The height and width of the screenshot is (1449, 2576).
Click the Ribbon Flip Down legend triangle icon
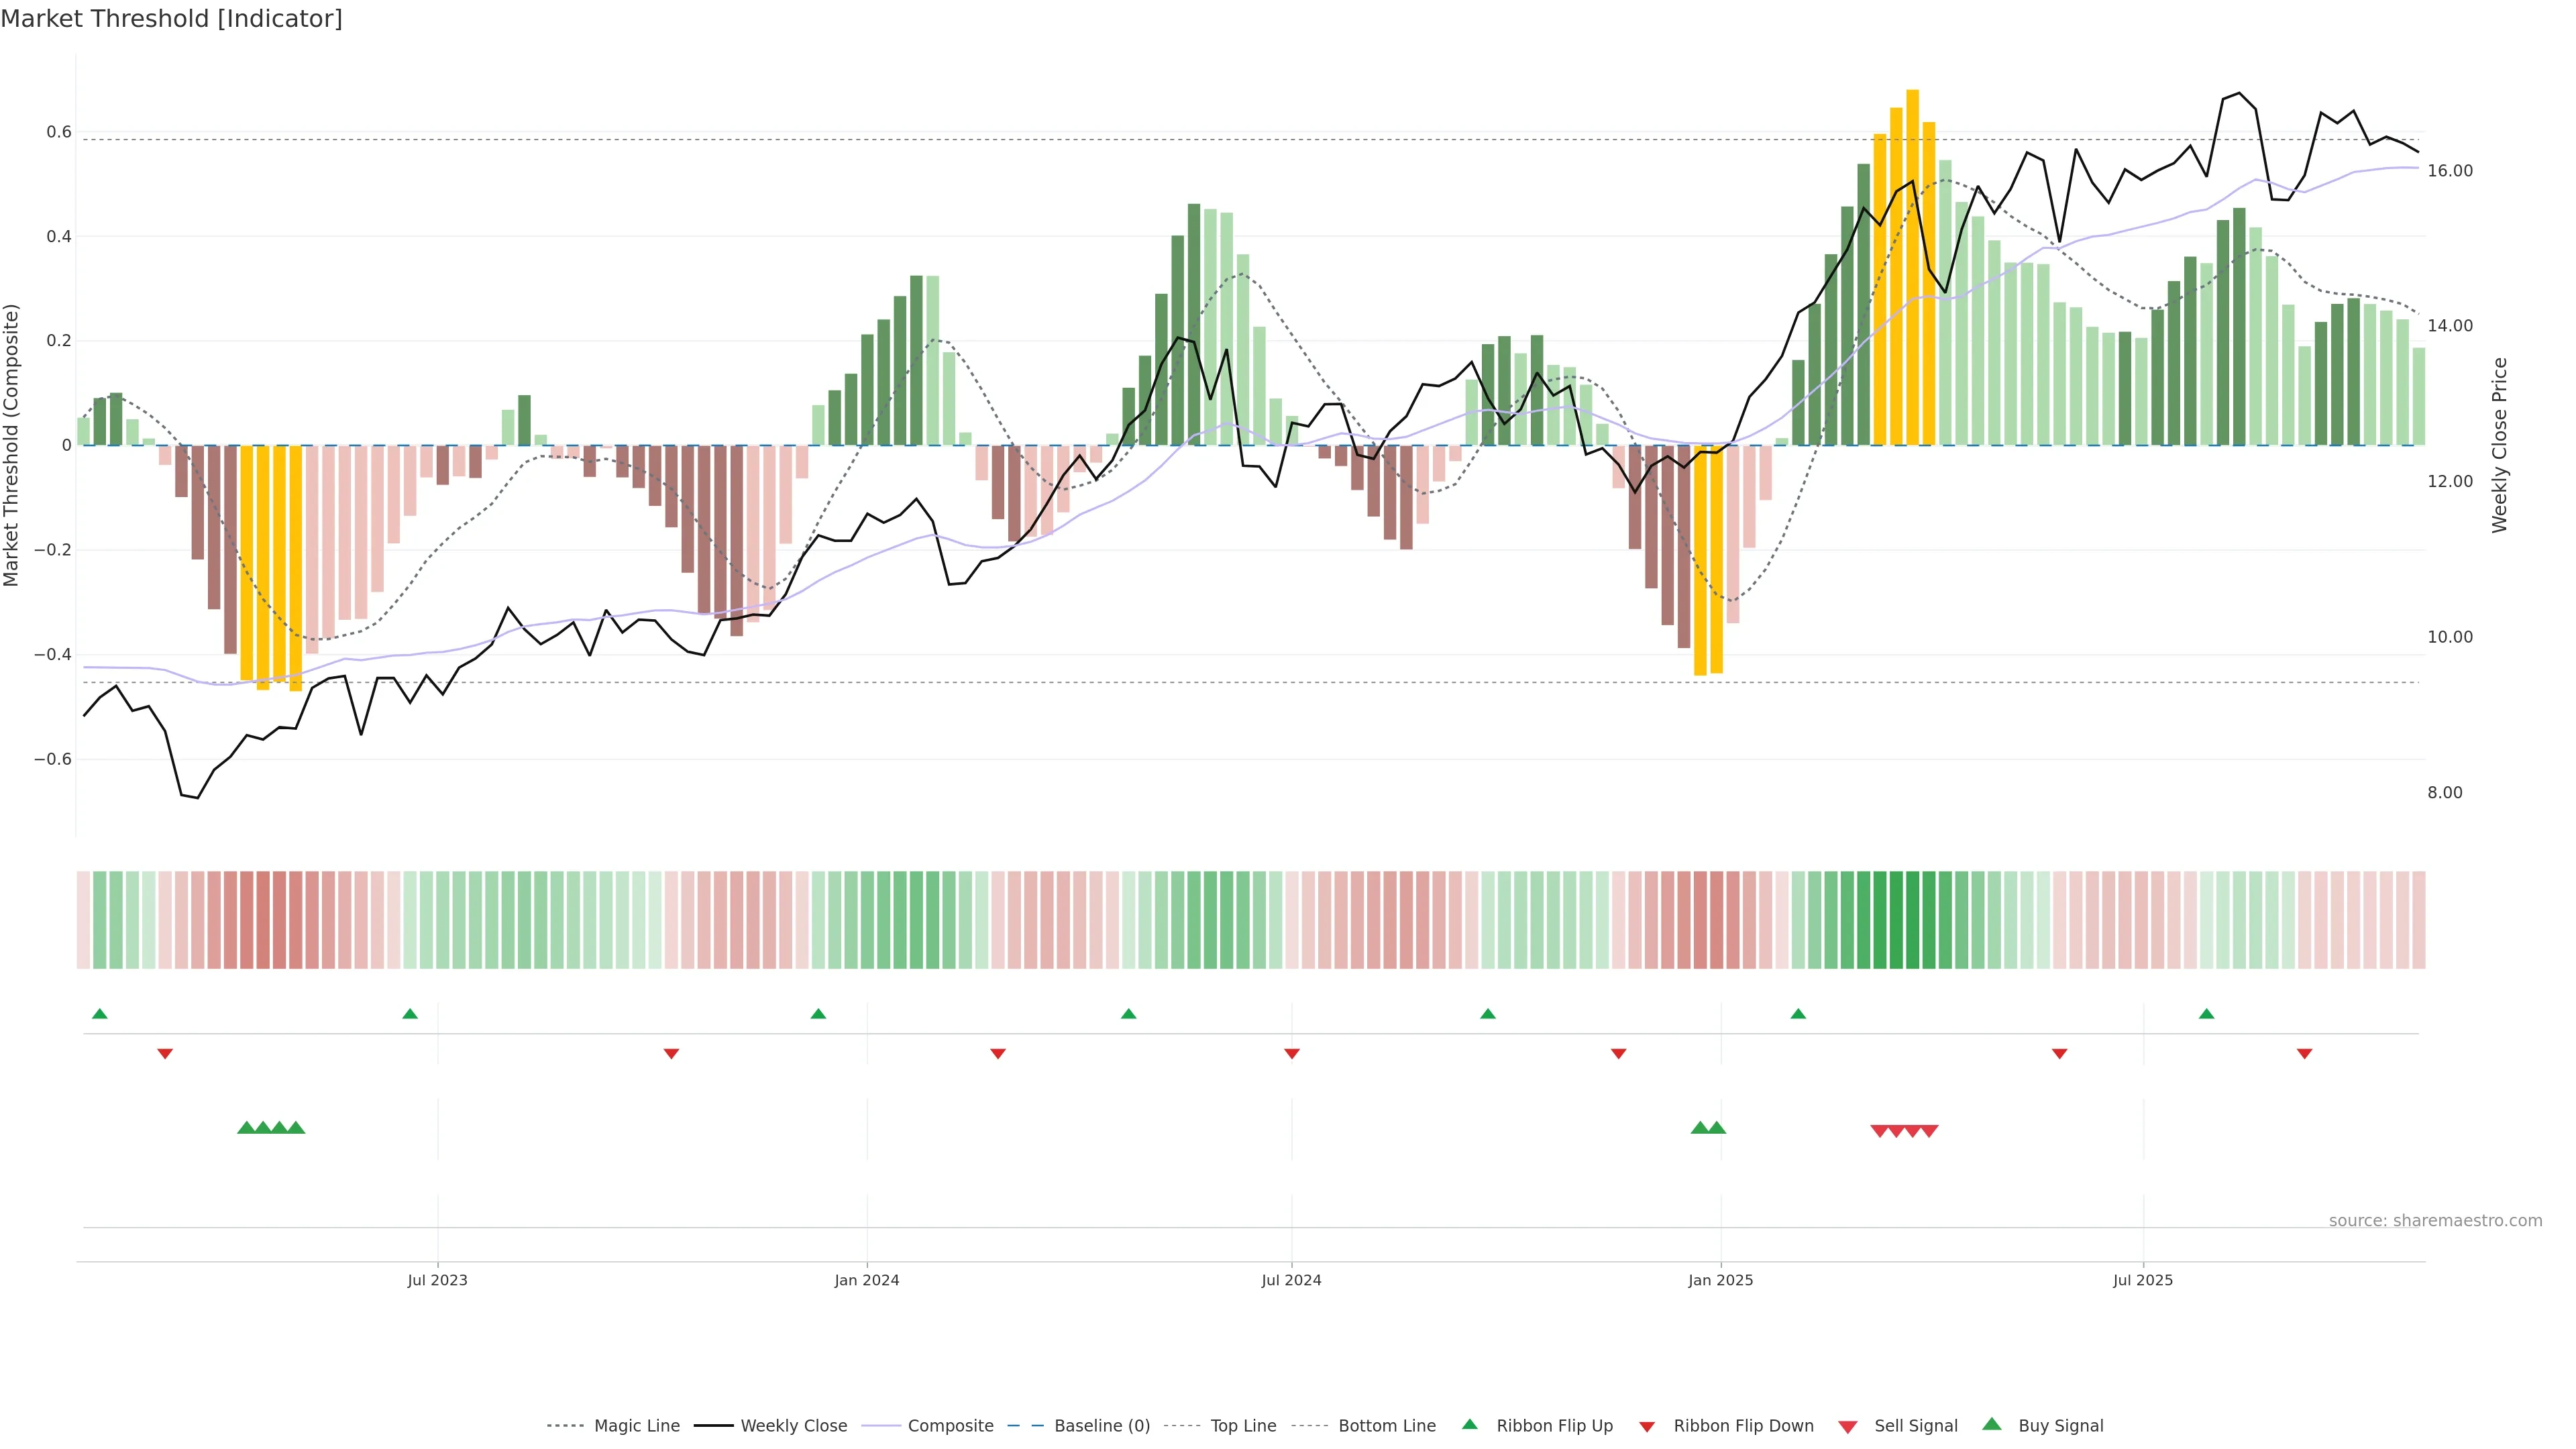point(1647,1427)
